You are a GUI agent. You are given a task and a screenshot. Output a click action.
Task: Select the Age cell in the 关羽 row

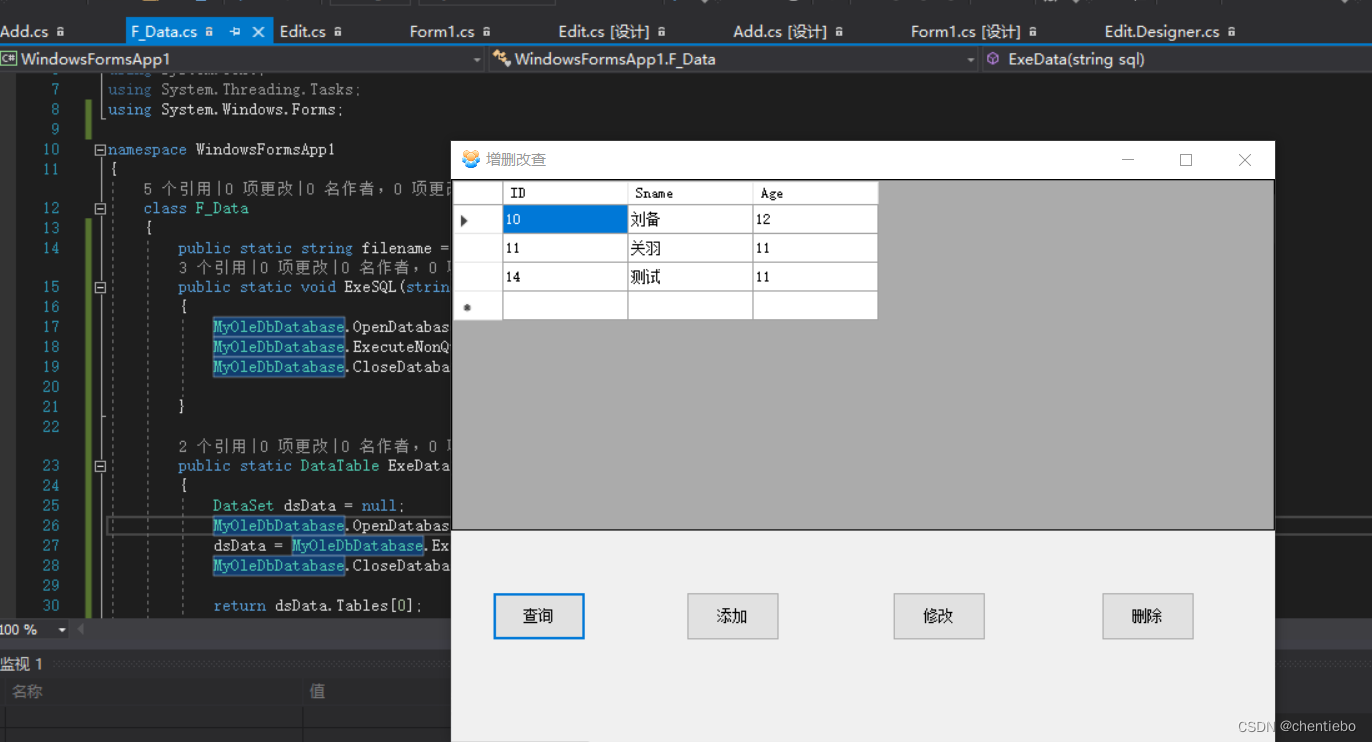pyautogui.click(x=815, y=248)
